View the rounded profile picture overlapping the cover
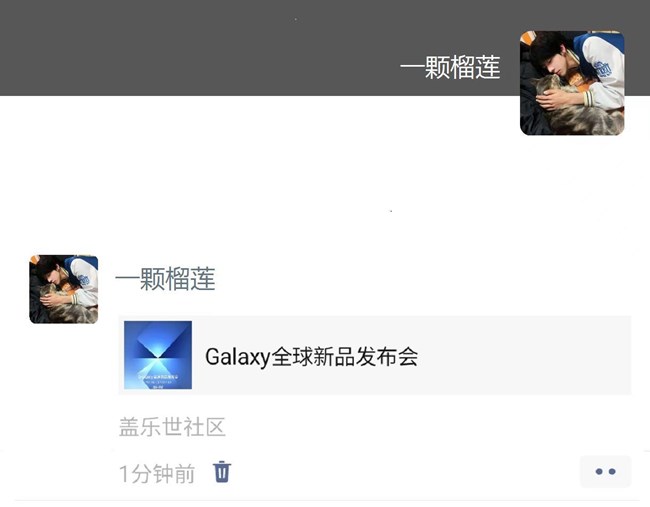Screen dimensions: 650x507 [572, 83]
